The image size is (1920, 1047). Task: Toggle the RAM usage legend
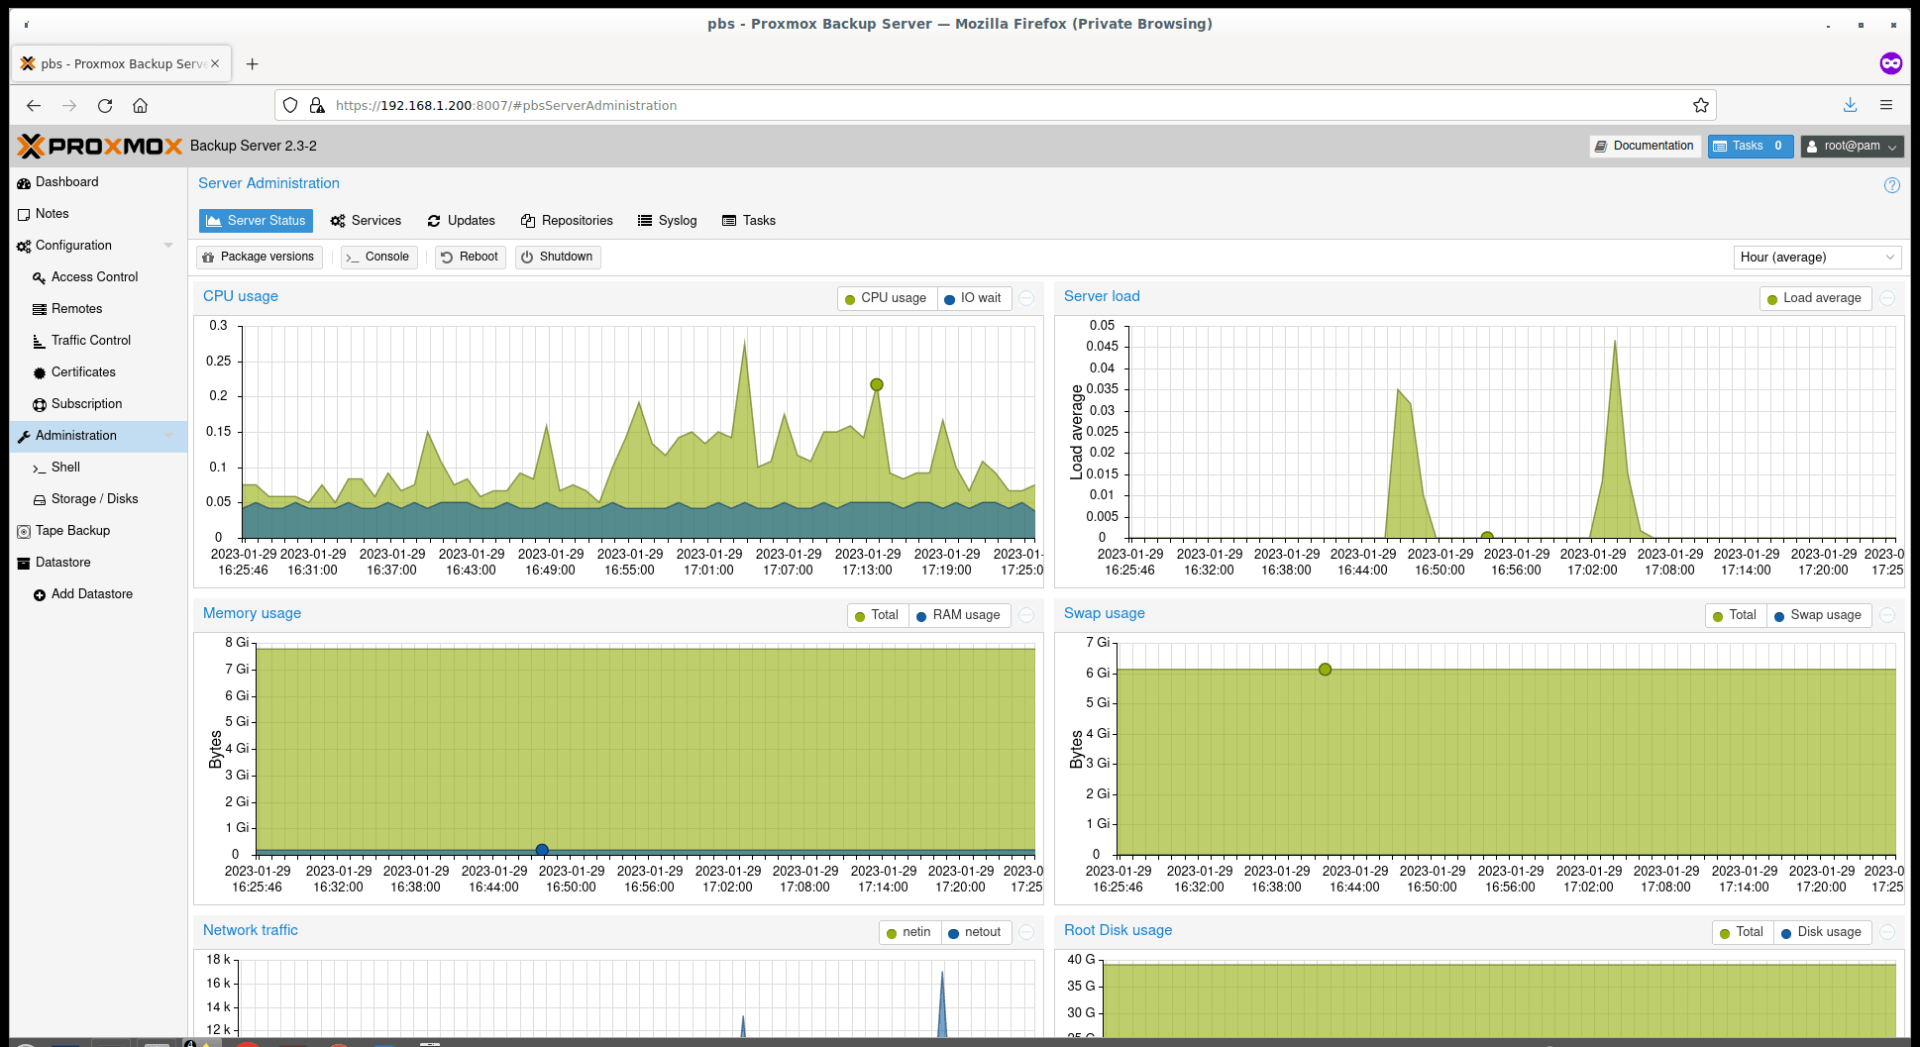point(958,615)
